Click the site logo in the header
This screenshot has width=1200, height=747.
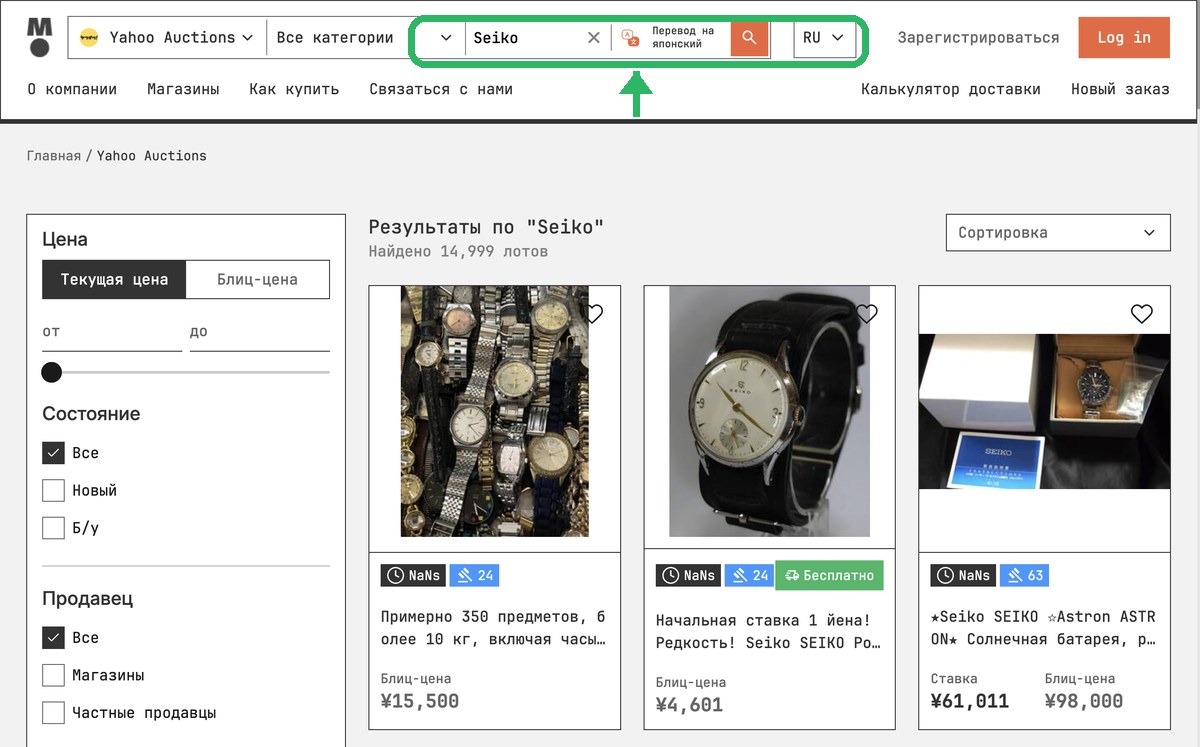pyautogui.click(x=39, y=37)
